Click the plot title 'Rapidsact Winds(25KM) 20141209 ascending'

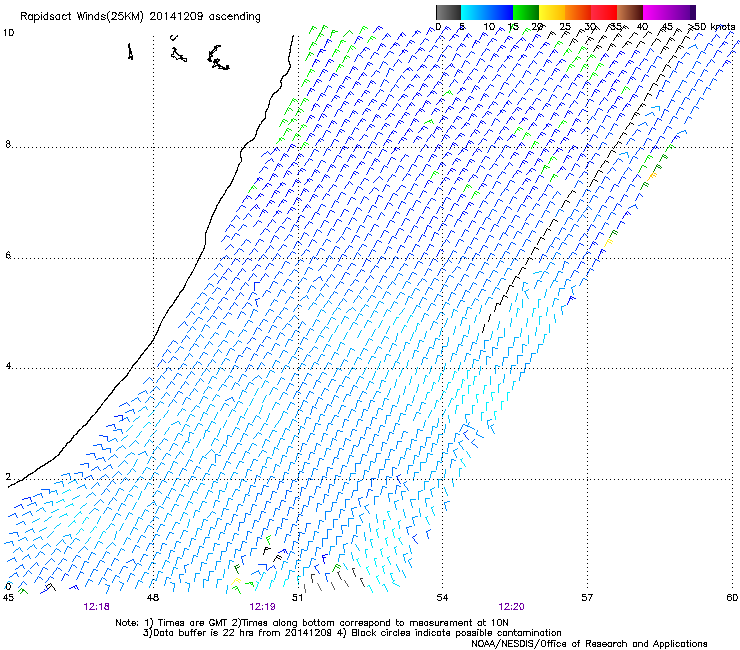(140, 17)
